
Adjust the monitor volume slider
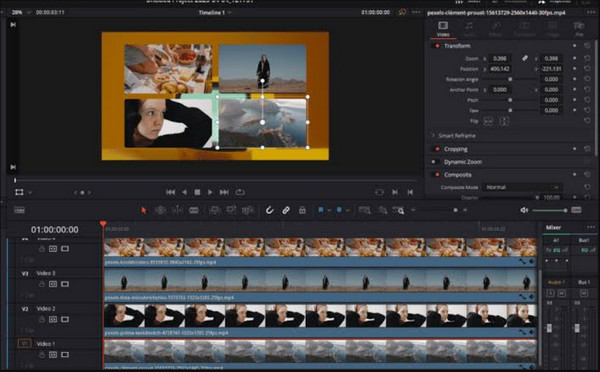[x=549, y=210]
